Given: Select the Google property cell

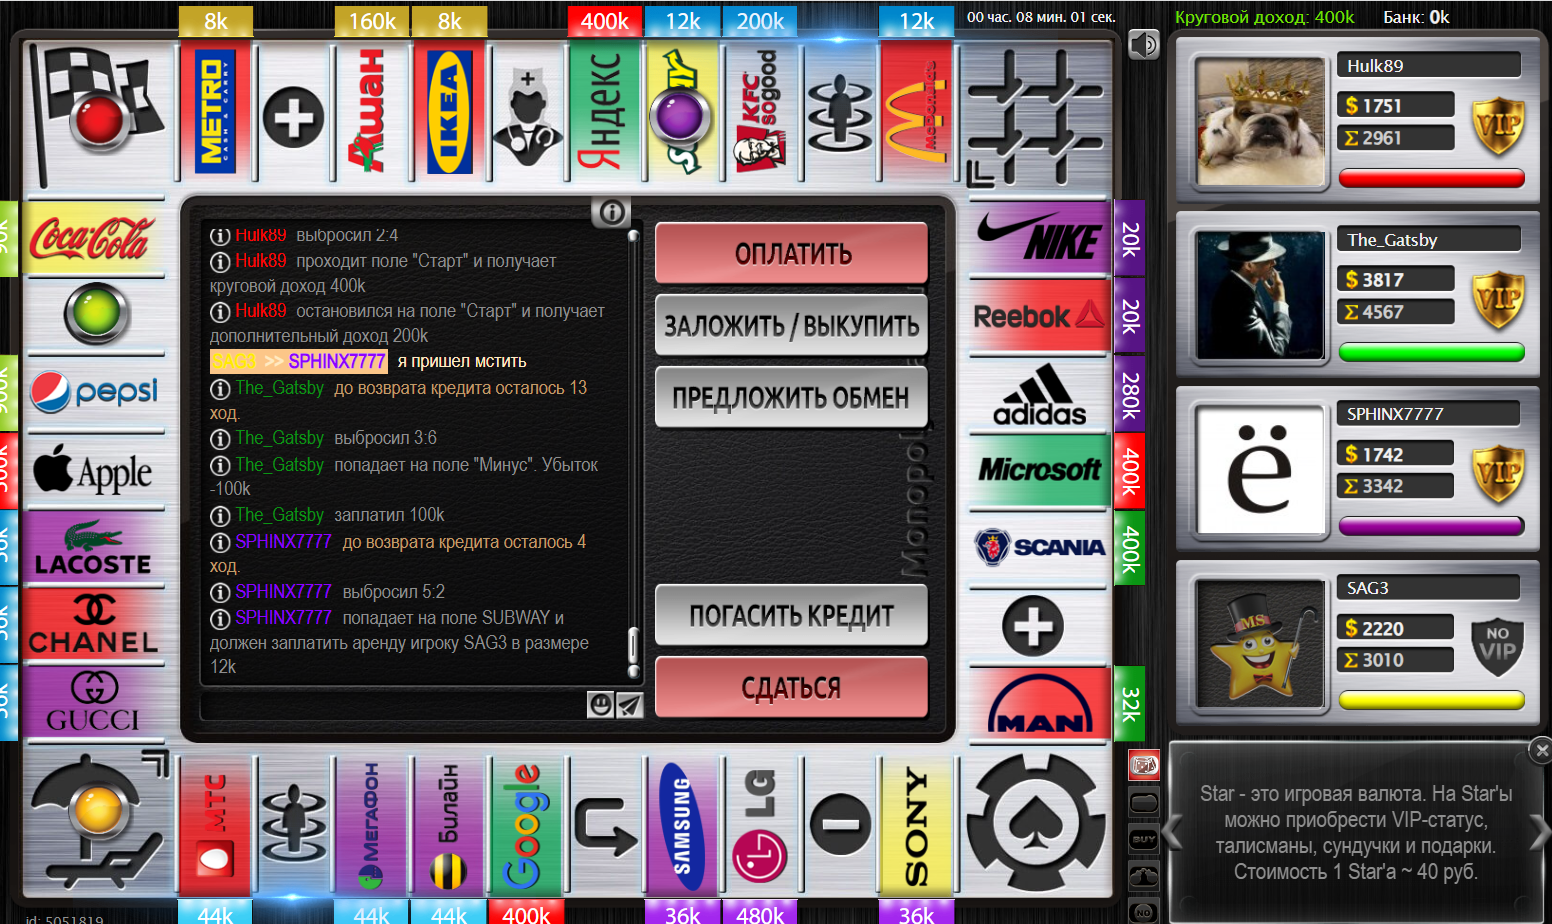Looking at the screenshot, I should pos(527,826).
